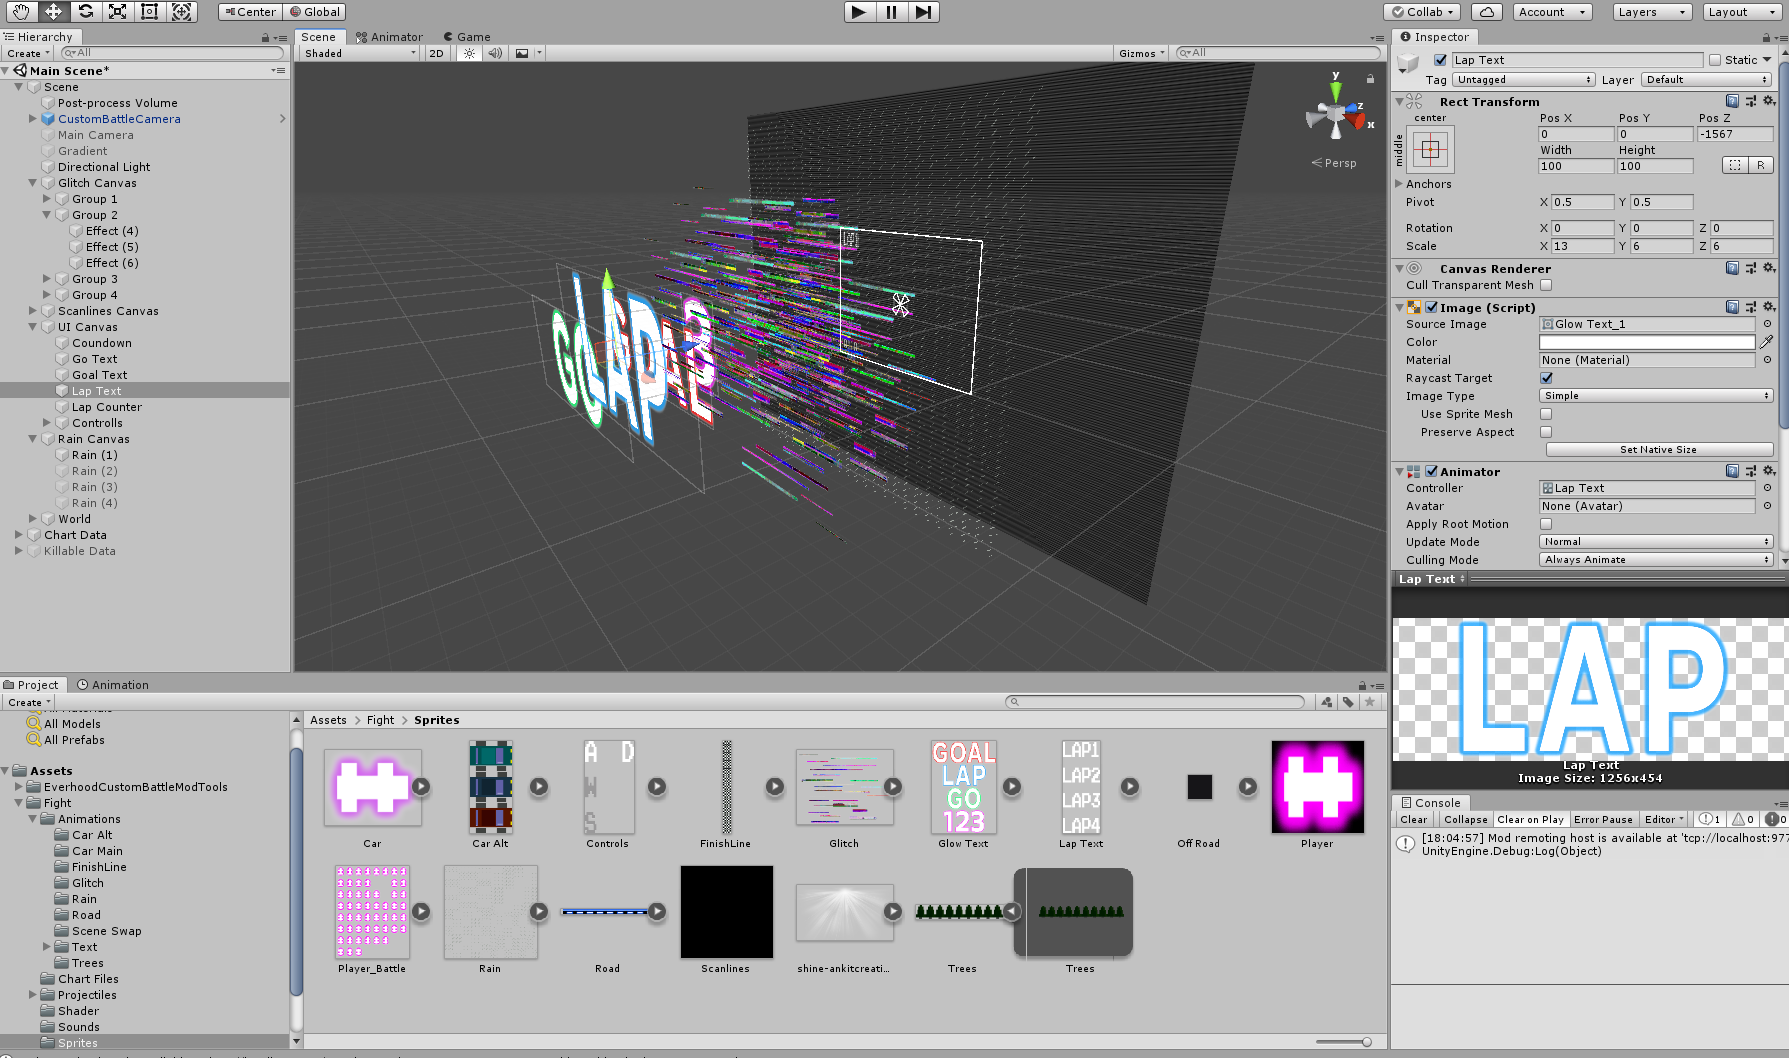The width and height of the screenshot is (1789, 1058).
Task: Toggle console Collapse button
Action: click(x=1466, y=820)
